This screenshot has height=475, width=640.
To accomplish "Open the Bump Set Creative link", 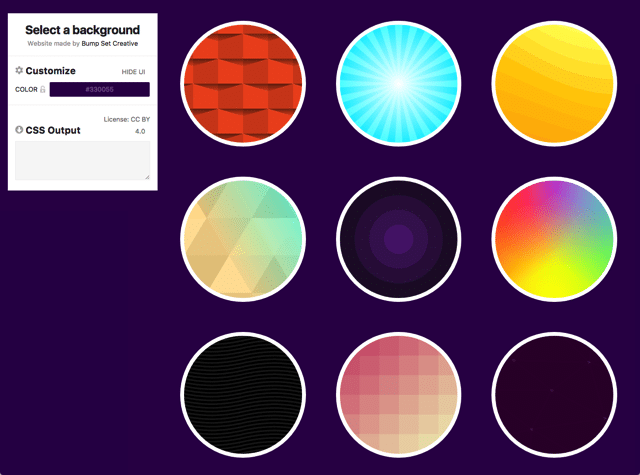I will 110,45.
